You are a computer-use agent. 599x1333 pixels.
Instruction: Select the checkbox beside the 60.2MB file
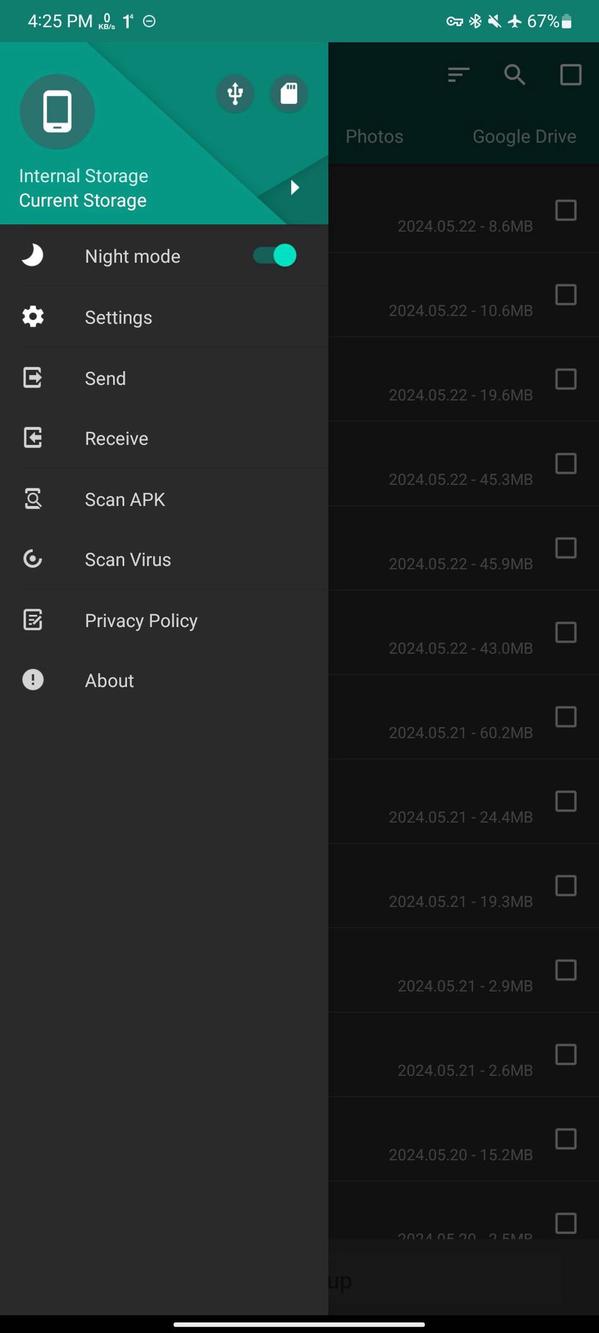point(565,717)
